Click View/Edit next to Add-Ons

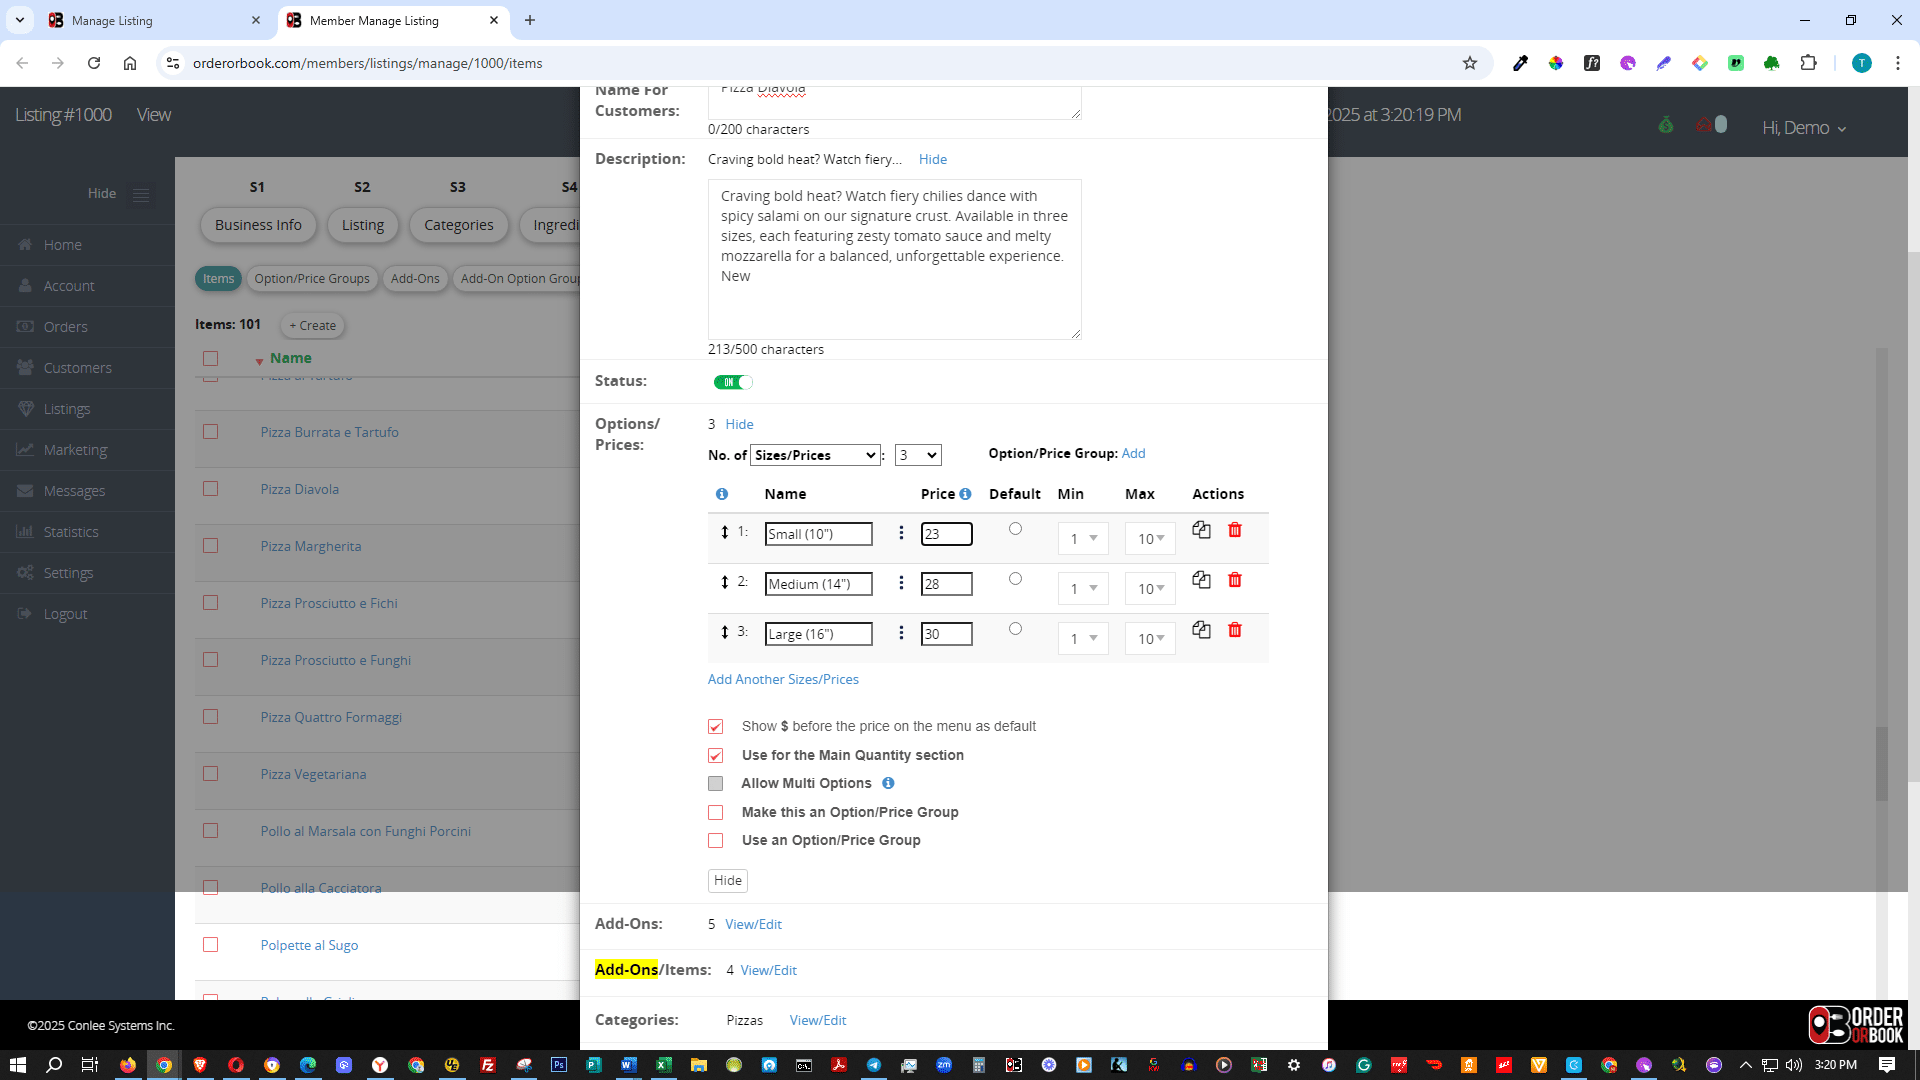click(x=753, y=924)
